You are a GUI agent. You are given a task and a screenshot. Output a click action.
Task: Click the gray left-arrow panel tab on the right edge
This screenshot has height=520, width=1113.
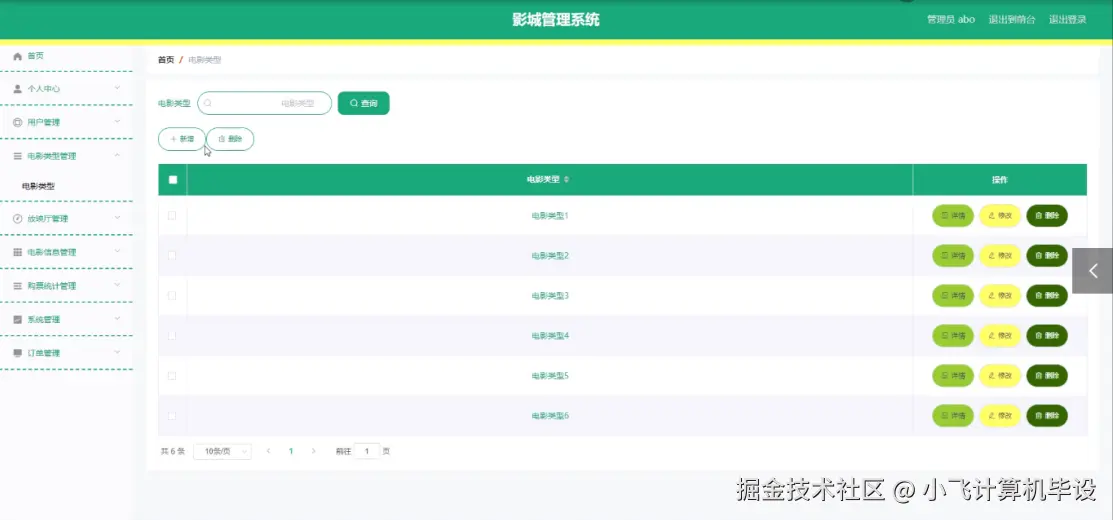click(1092, 270)
